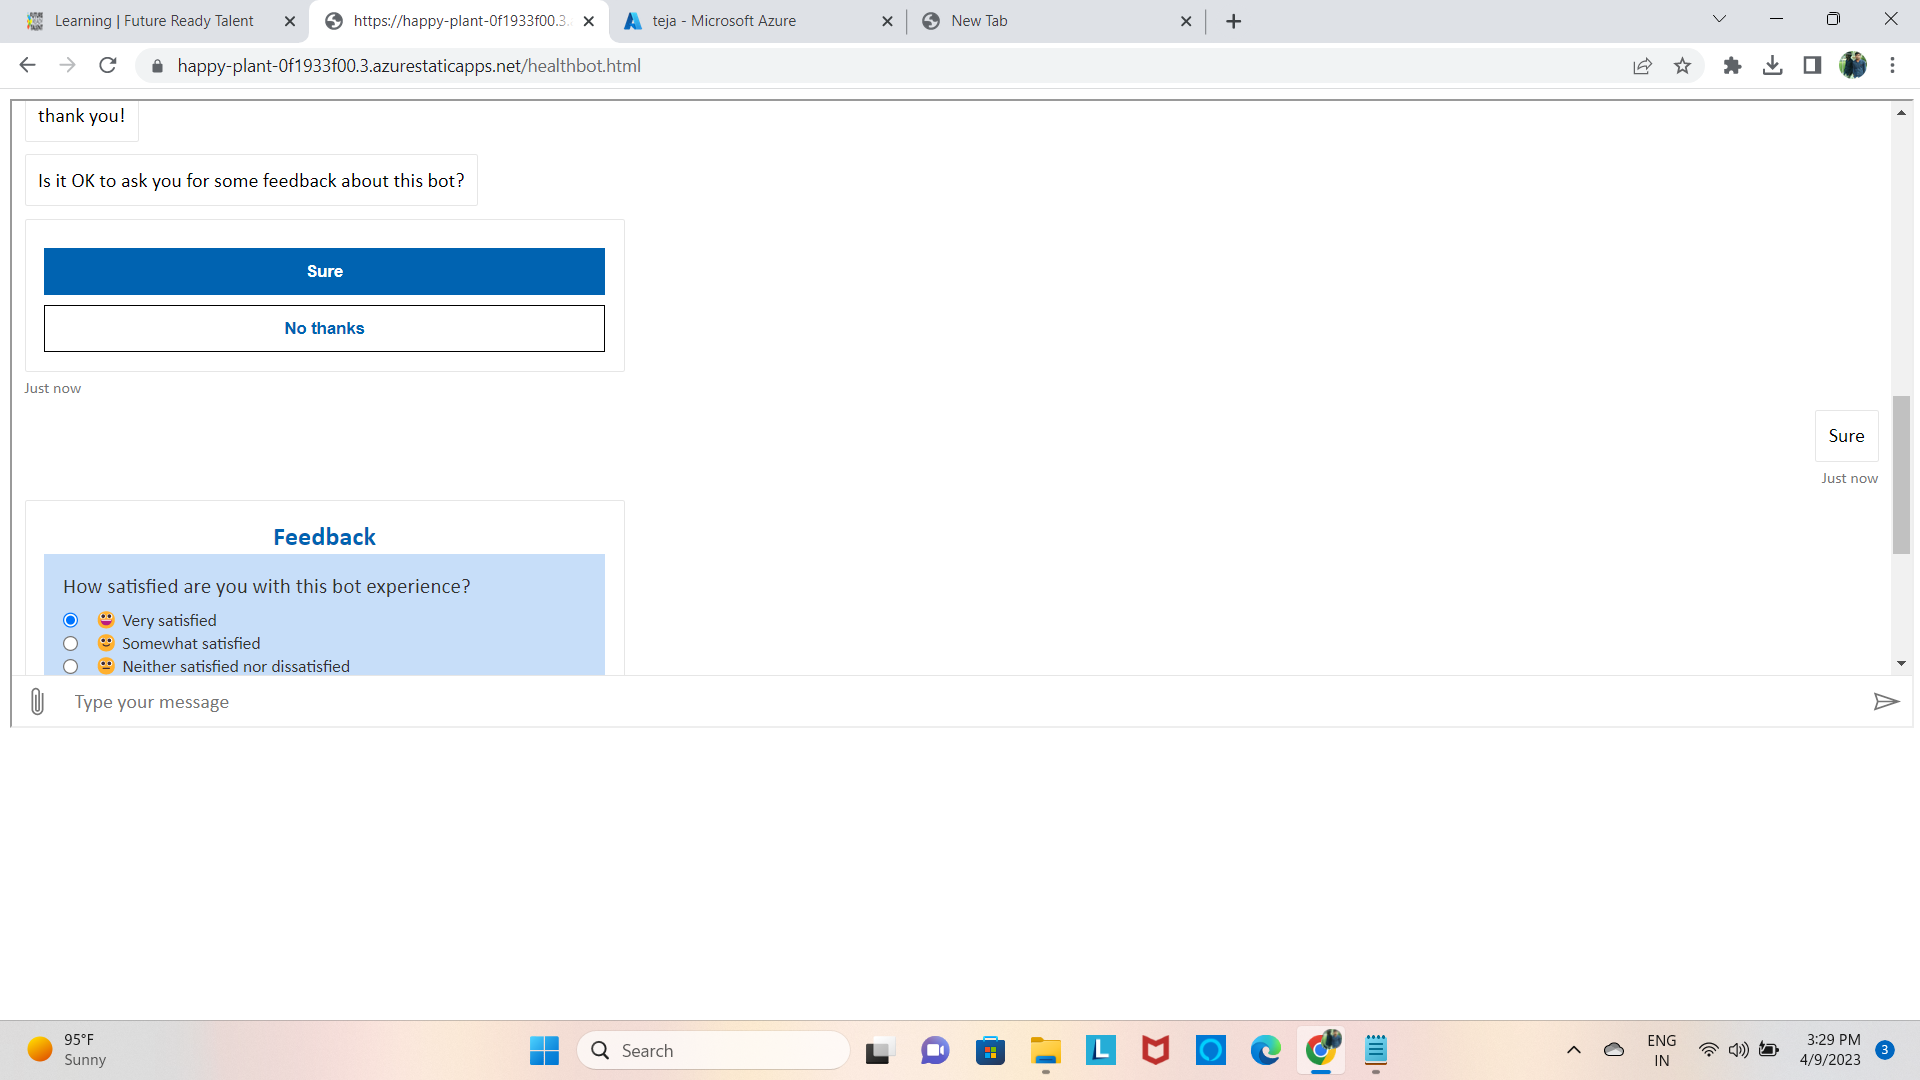
Task: Click the share page icon
Action: point(1642,66)
